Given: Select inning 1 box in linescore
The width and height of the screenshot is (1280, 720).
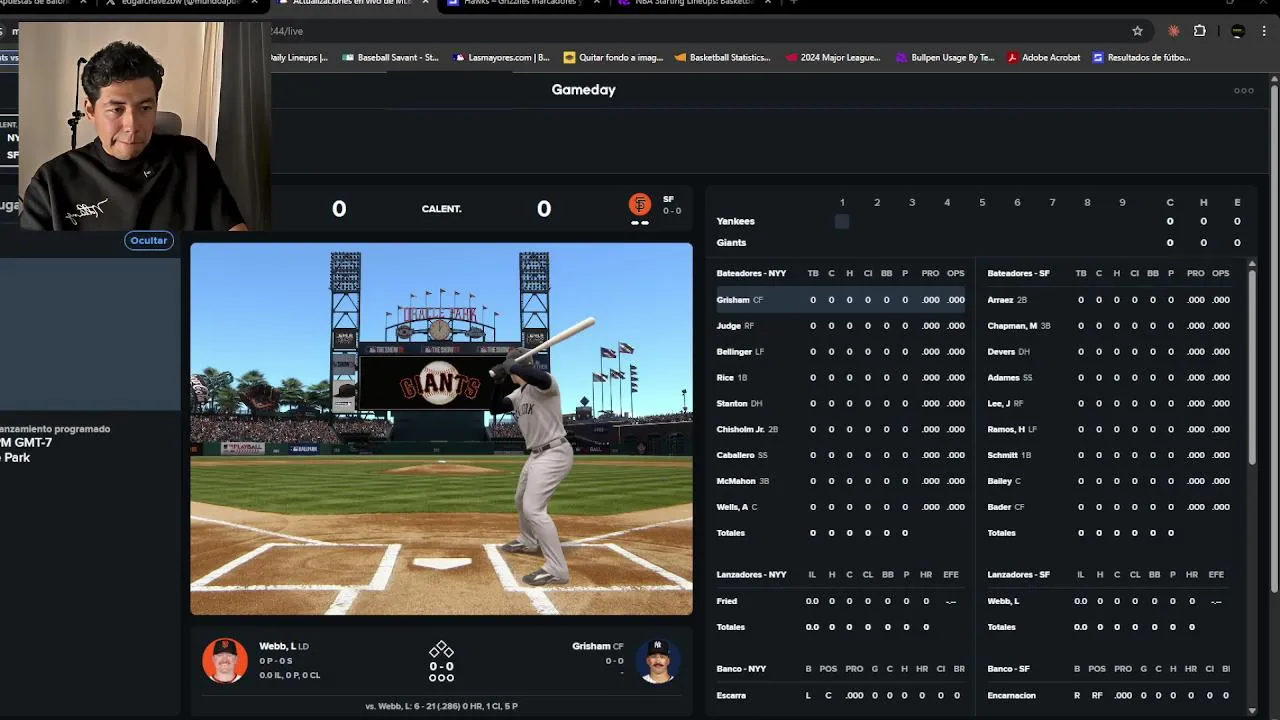Looking at the screenshot, I should pos(842,222).
